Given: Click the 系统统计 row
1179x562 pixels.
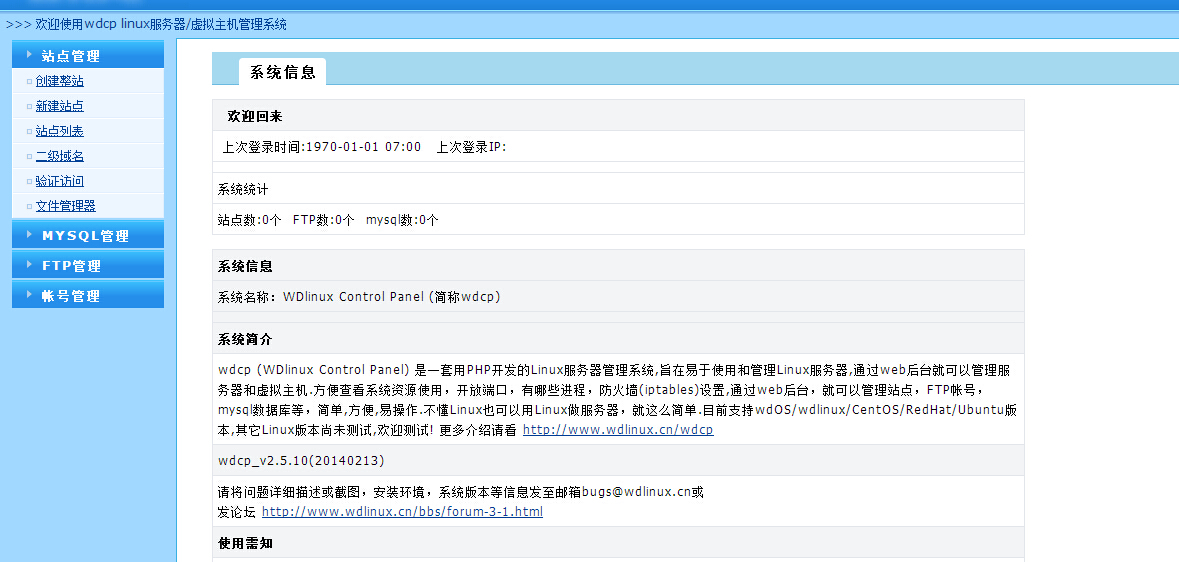Looking at the screenshot, I should click(618, 189).
